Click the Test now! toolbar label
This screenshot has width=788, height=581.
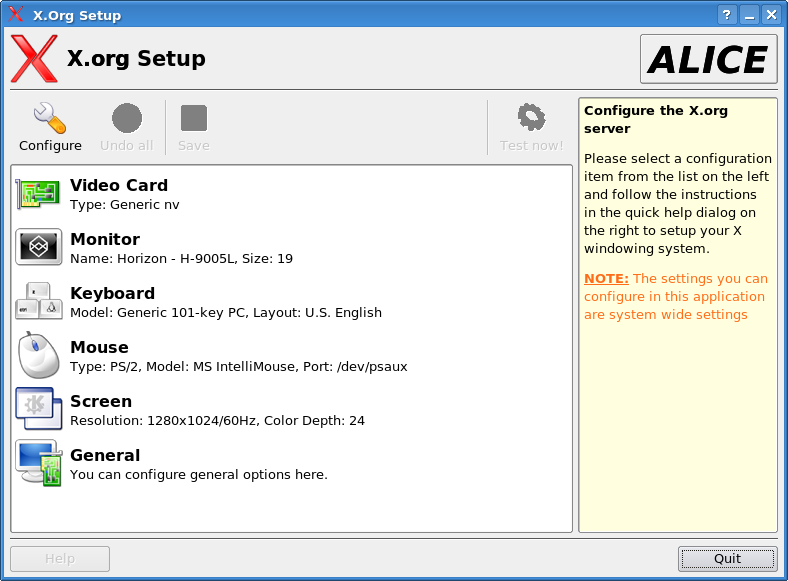532,146
